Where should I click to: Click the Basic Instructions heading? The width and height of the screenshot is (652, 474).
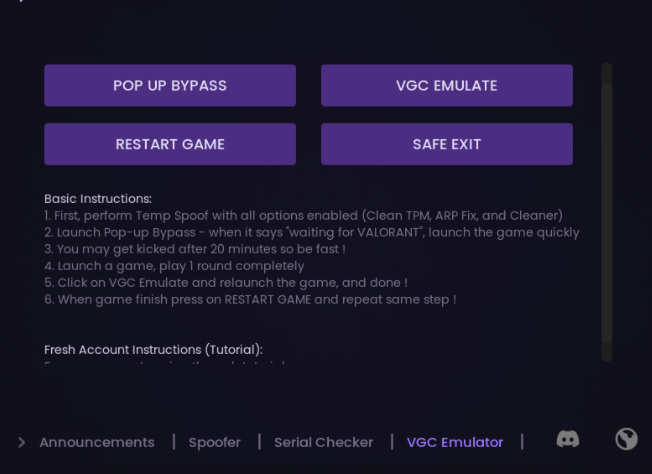(98, 199)
